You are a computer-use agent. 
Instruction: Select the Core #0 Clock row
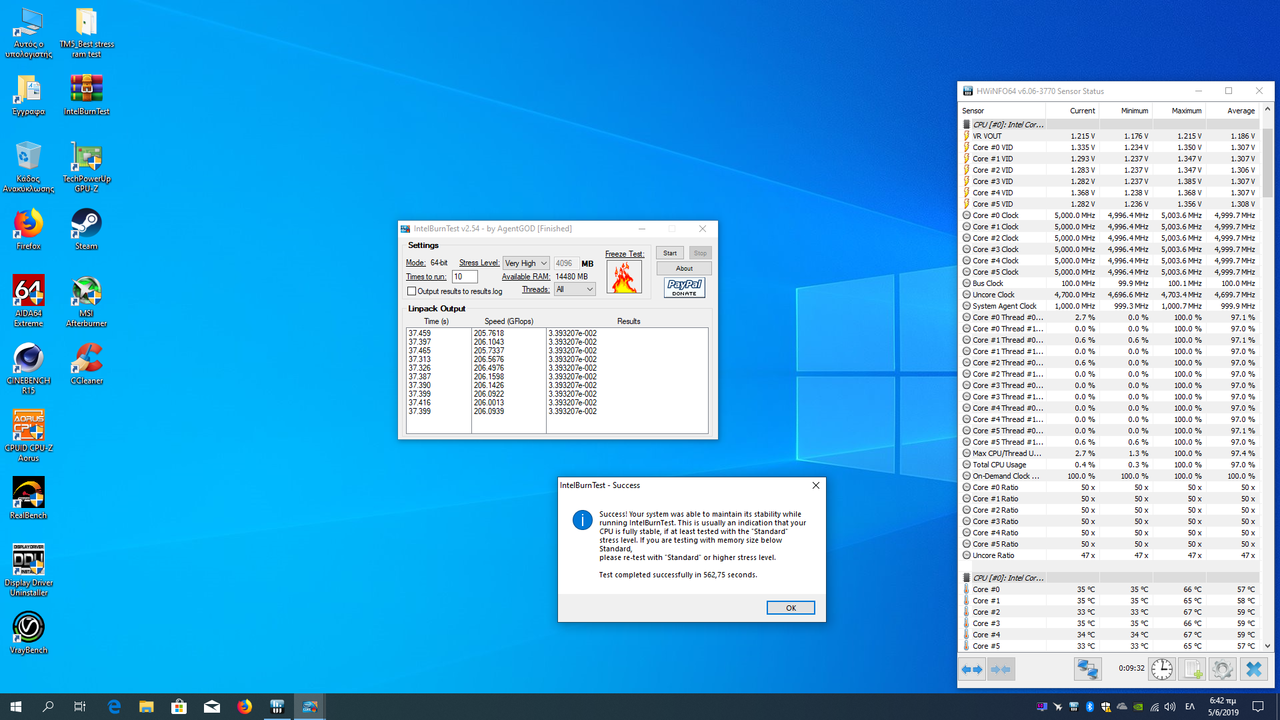pos(1109,215)
